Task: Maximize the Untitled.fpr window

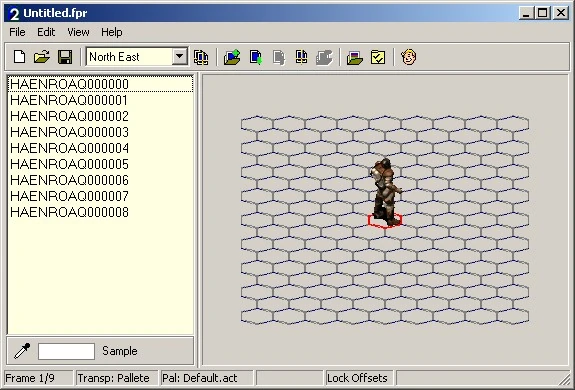Action: point(542,13)
